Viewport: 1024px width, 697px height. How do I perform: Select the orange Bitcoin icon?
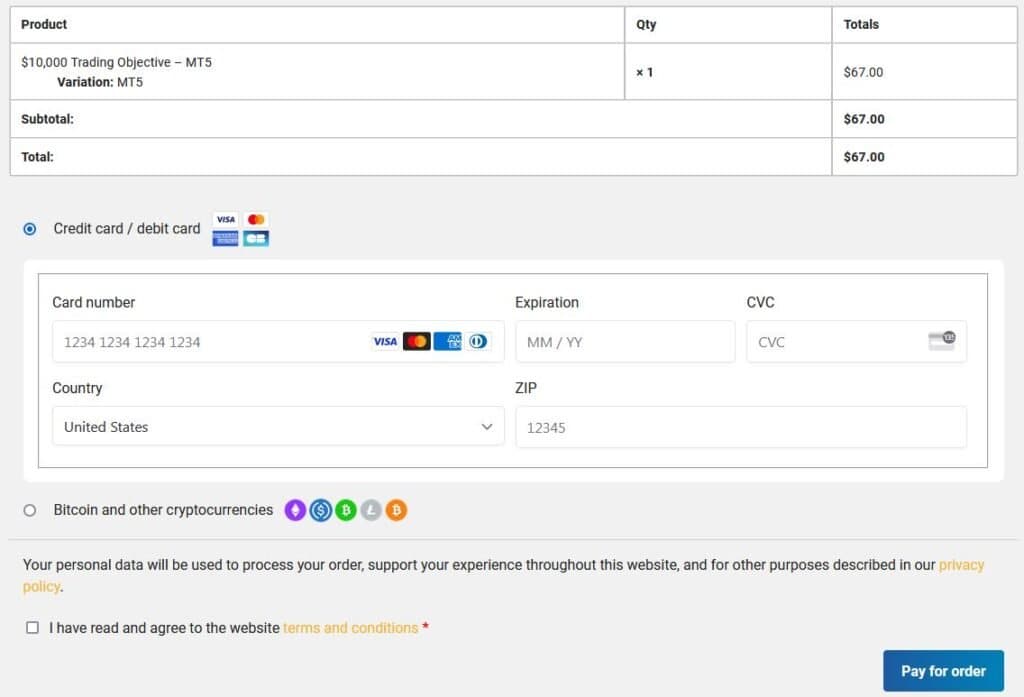(396, 510)
